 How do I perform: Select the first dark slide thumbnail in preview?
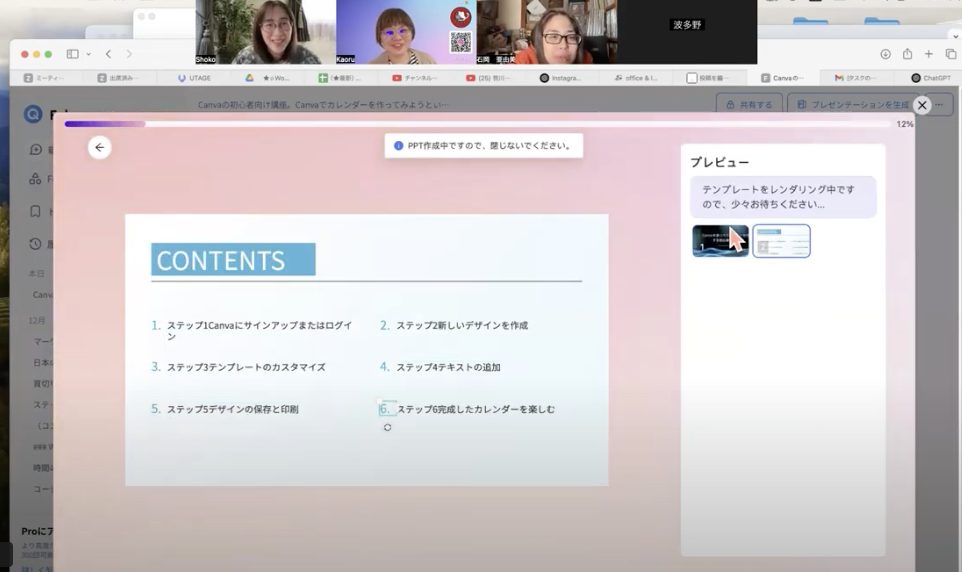click(720, 241)
